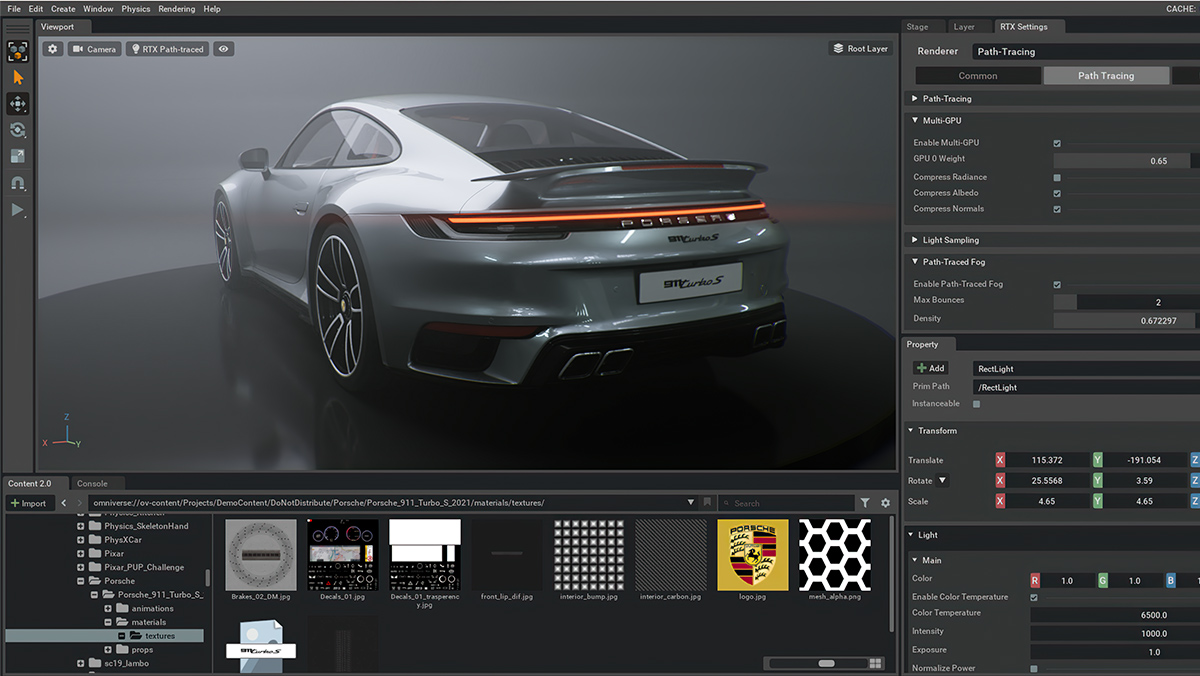
Task: Open the viewport settings gear icon
Action: coord(52,48)
